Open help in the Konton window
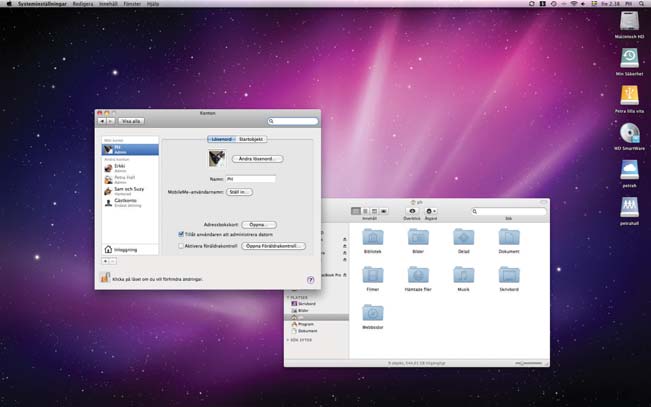 [311, 280]
